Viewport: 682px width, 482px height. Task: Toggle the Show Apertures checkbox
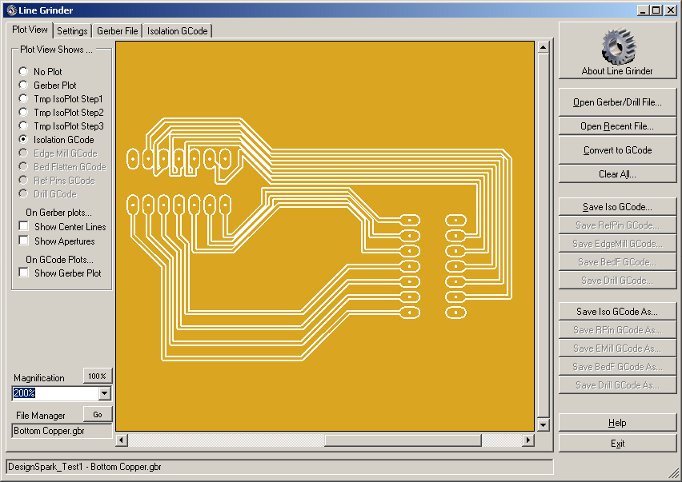pos(24,241)
